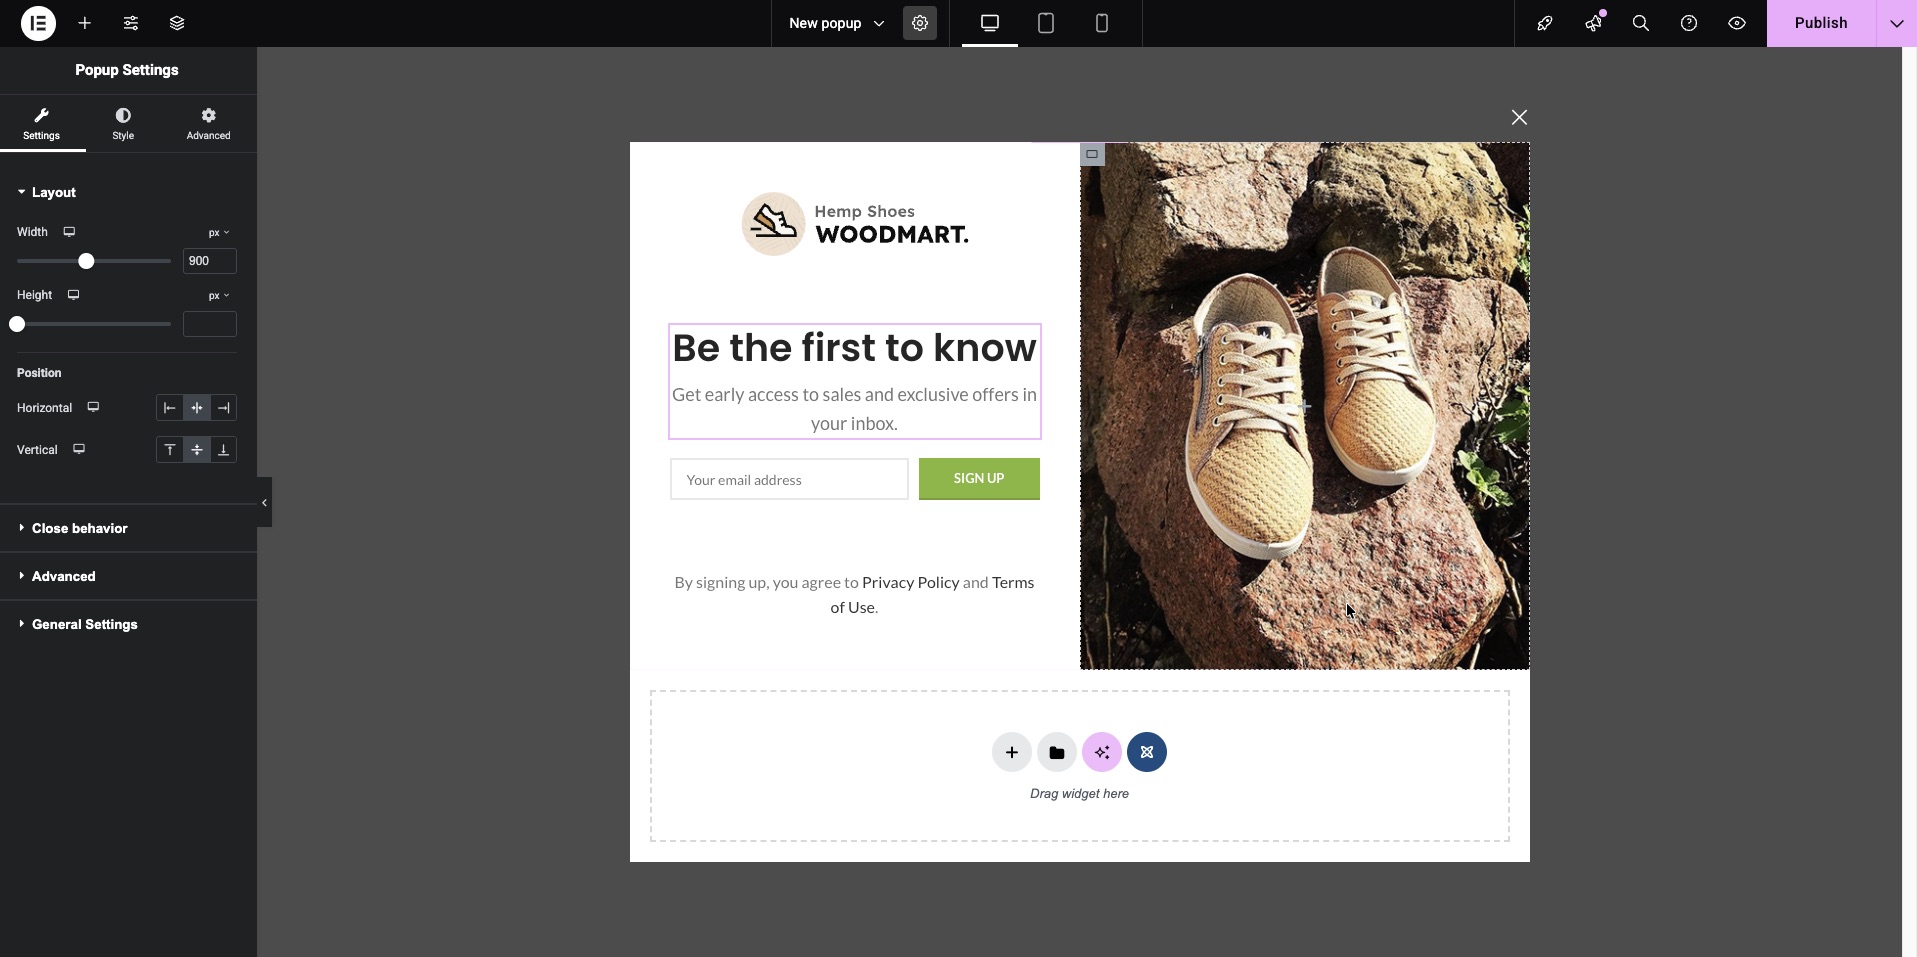Click the Add Template folder icon
1917x957 pixels.
1056,752
